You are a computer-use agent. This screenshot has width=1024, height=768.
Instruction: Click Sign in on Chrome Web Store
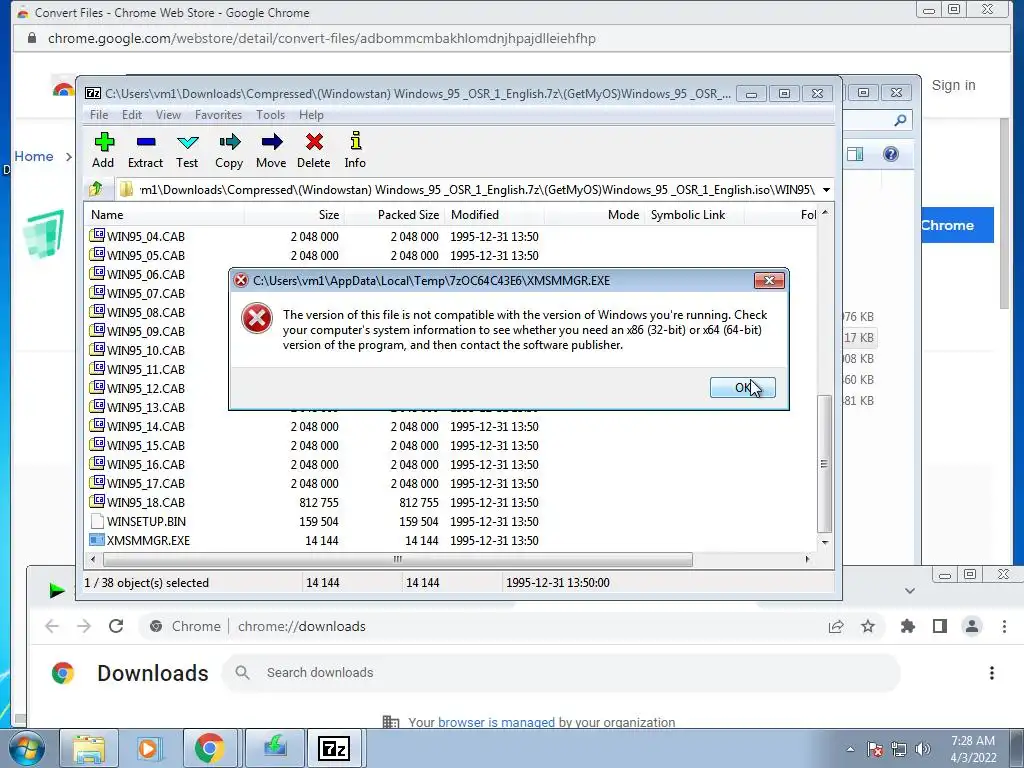[953, 86]
